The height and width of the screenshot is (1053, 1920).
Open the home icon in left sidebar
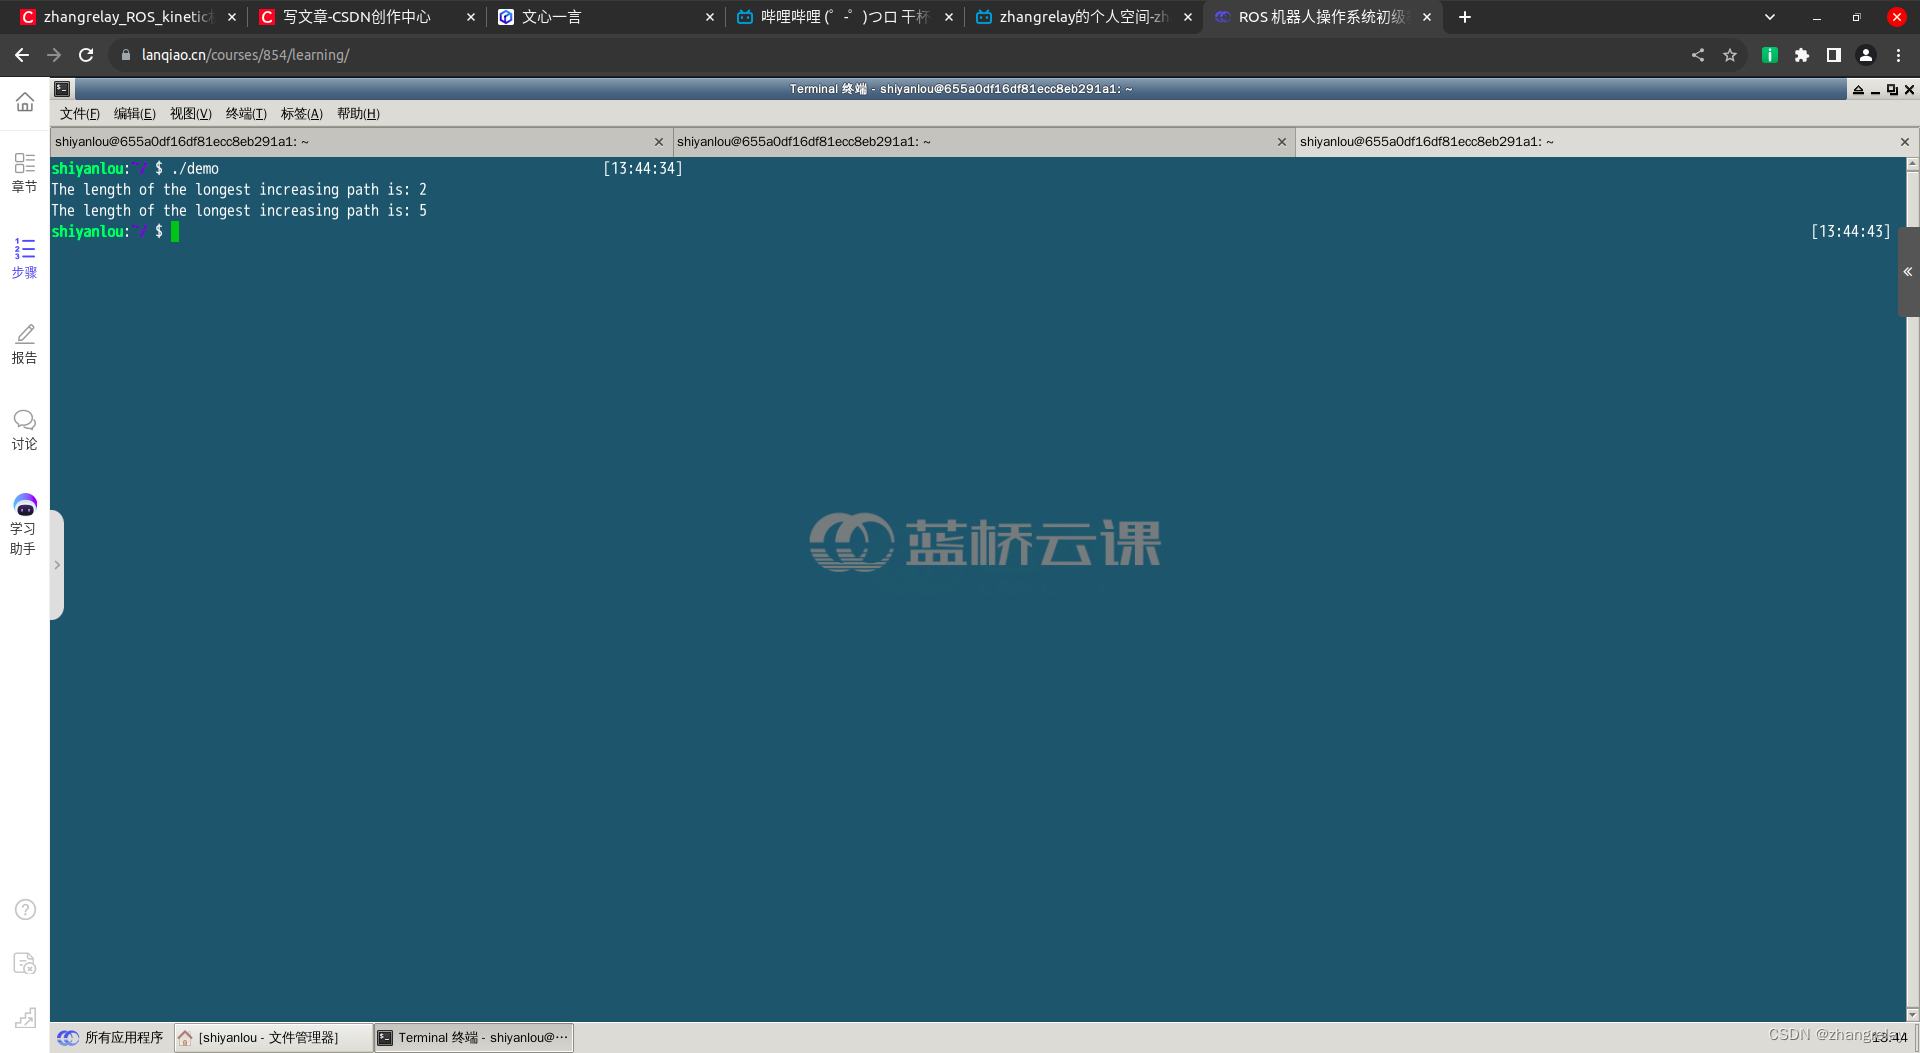[24, 102]
